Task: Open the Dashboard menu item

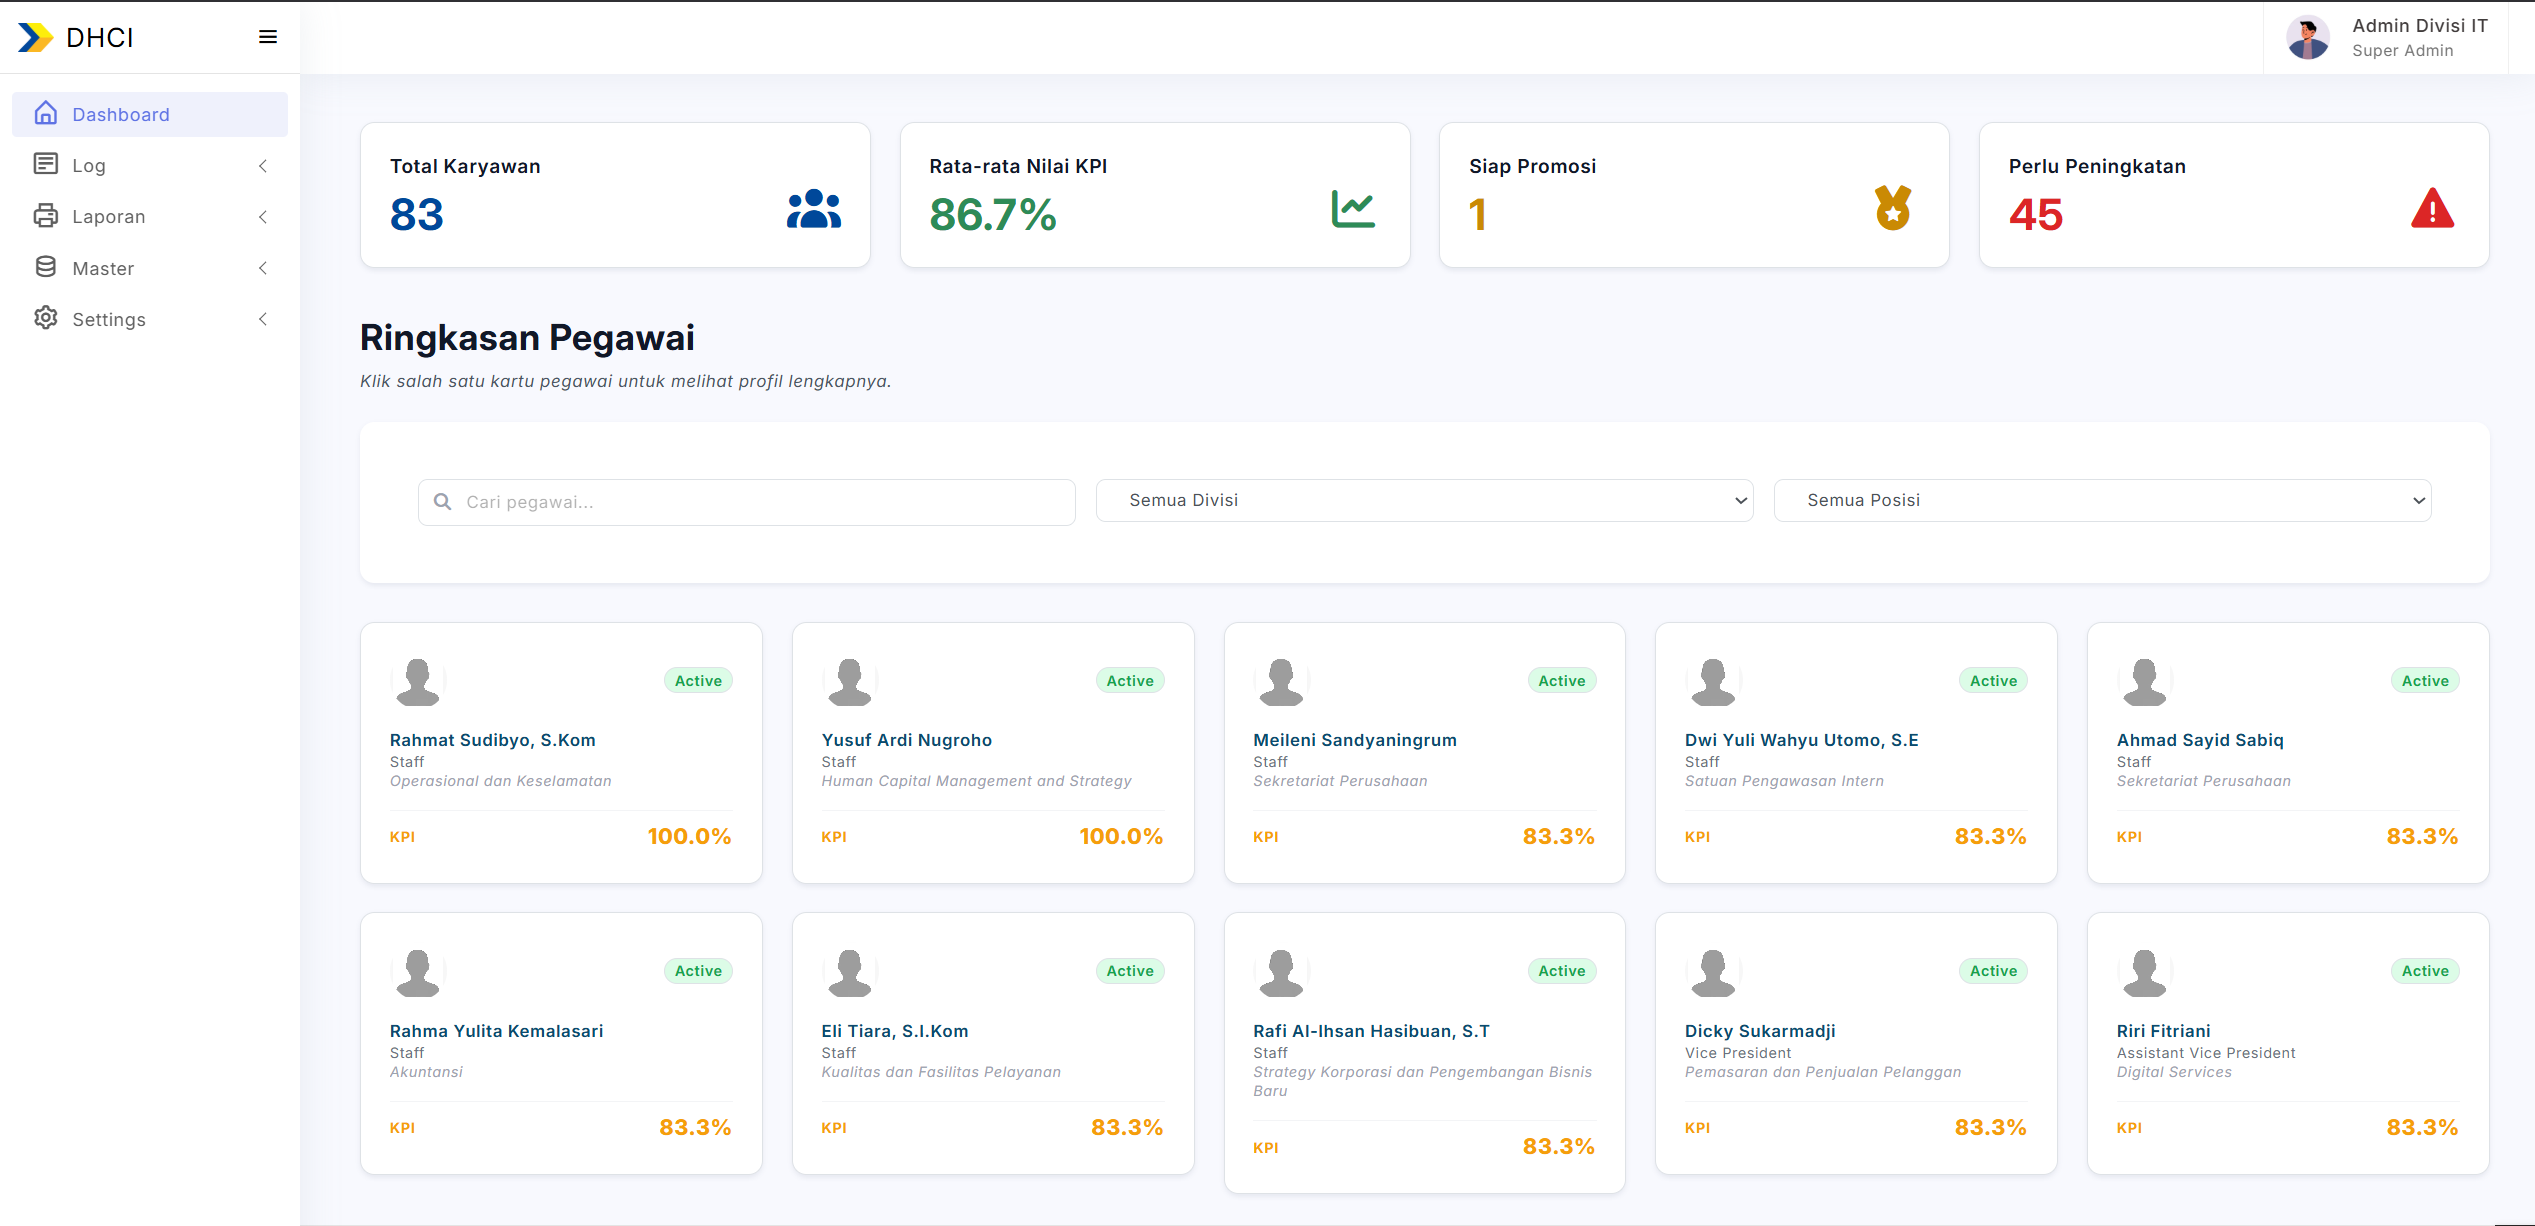Action: click(150, 114)
